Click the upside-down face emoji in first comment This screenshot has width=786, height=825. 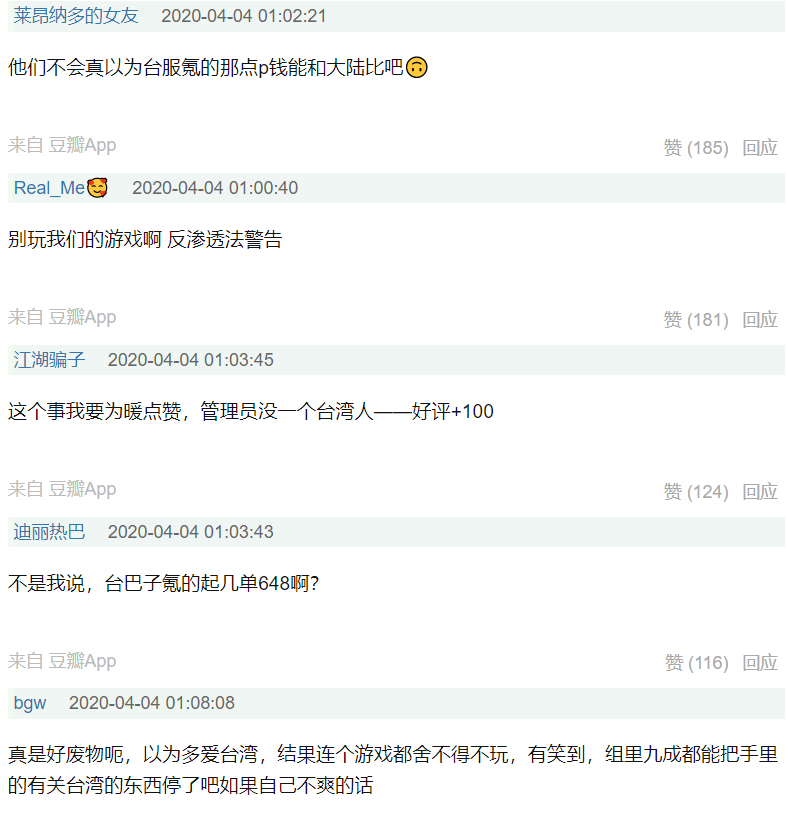coord(417,67)
